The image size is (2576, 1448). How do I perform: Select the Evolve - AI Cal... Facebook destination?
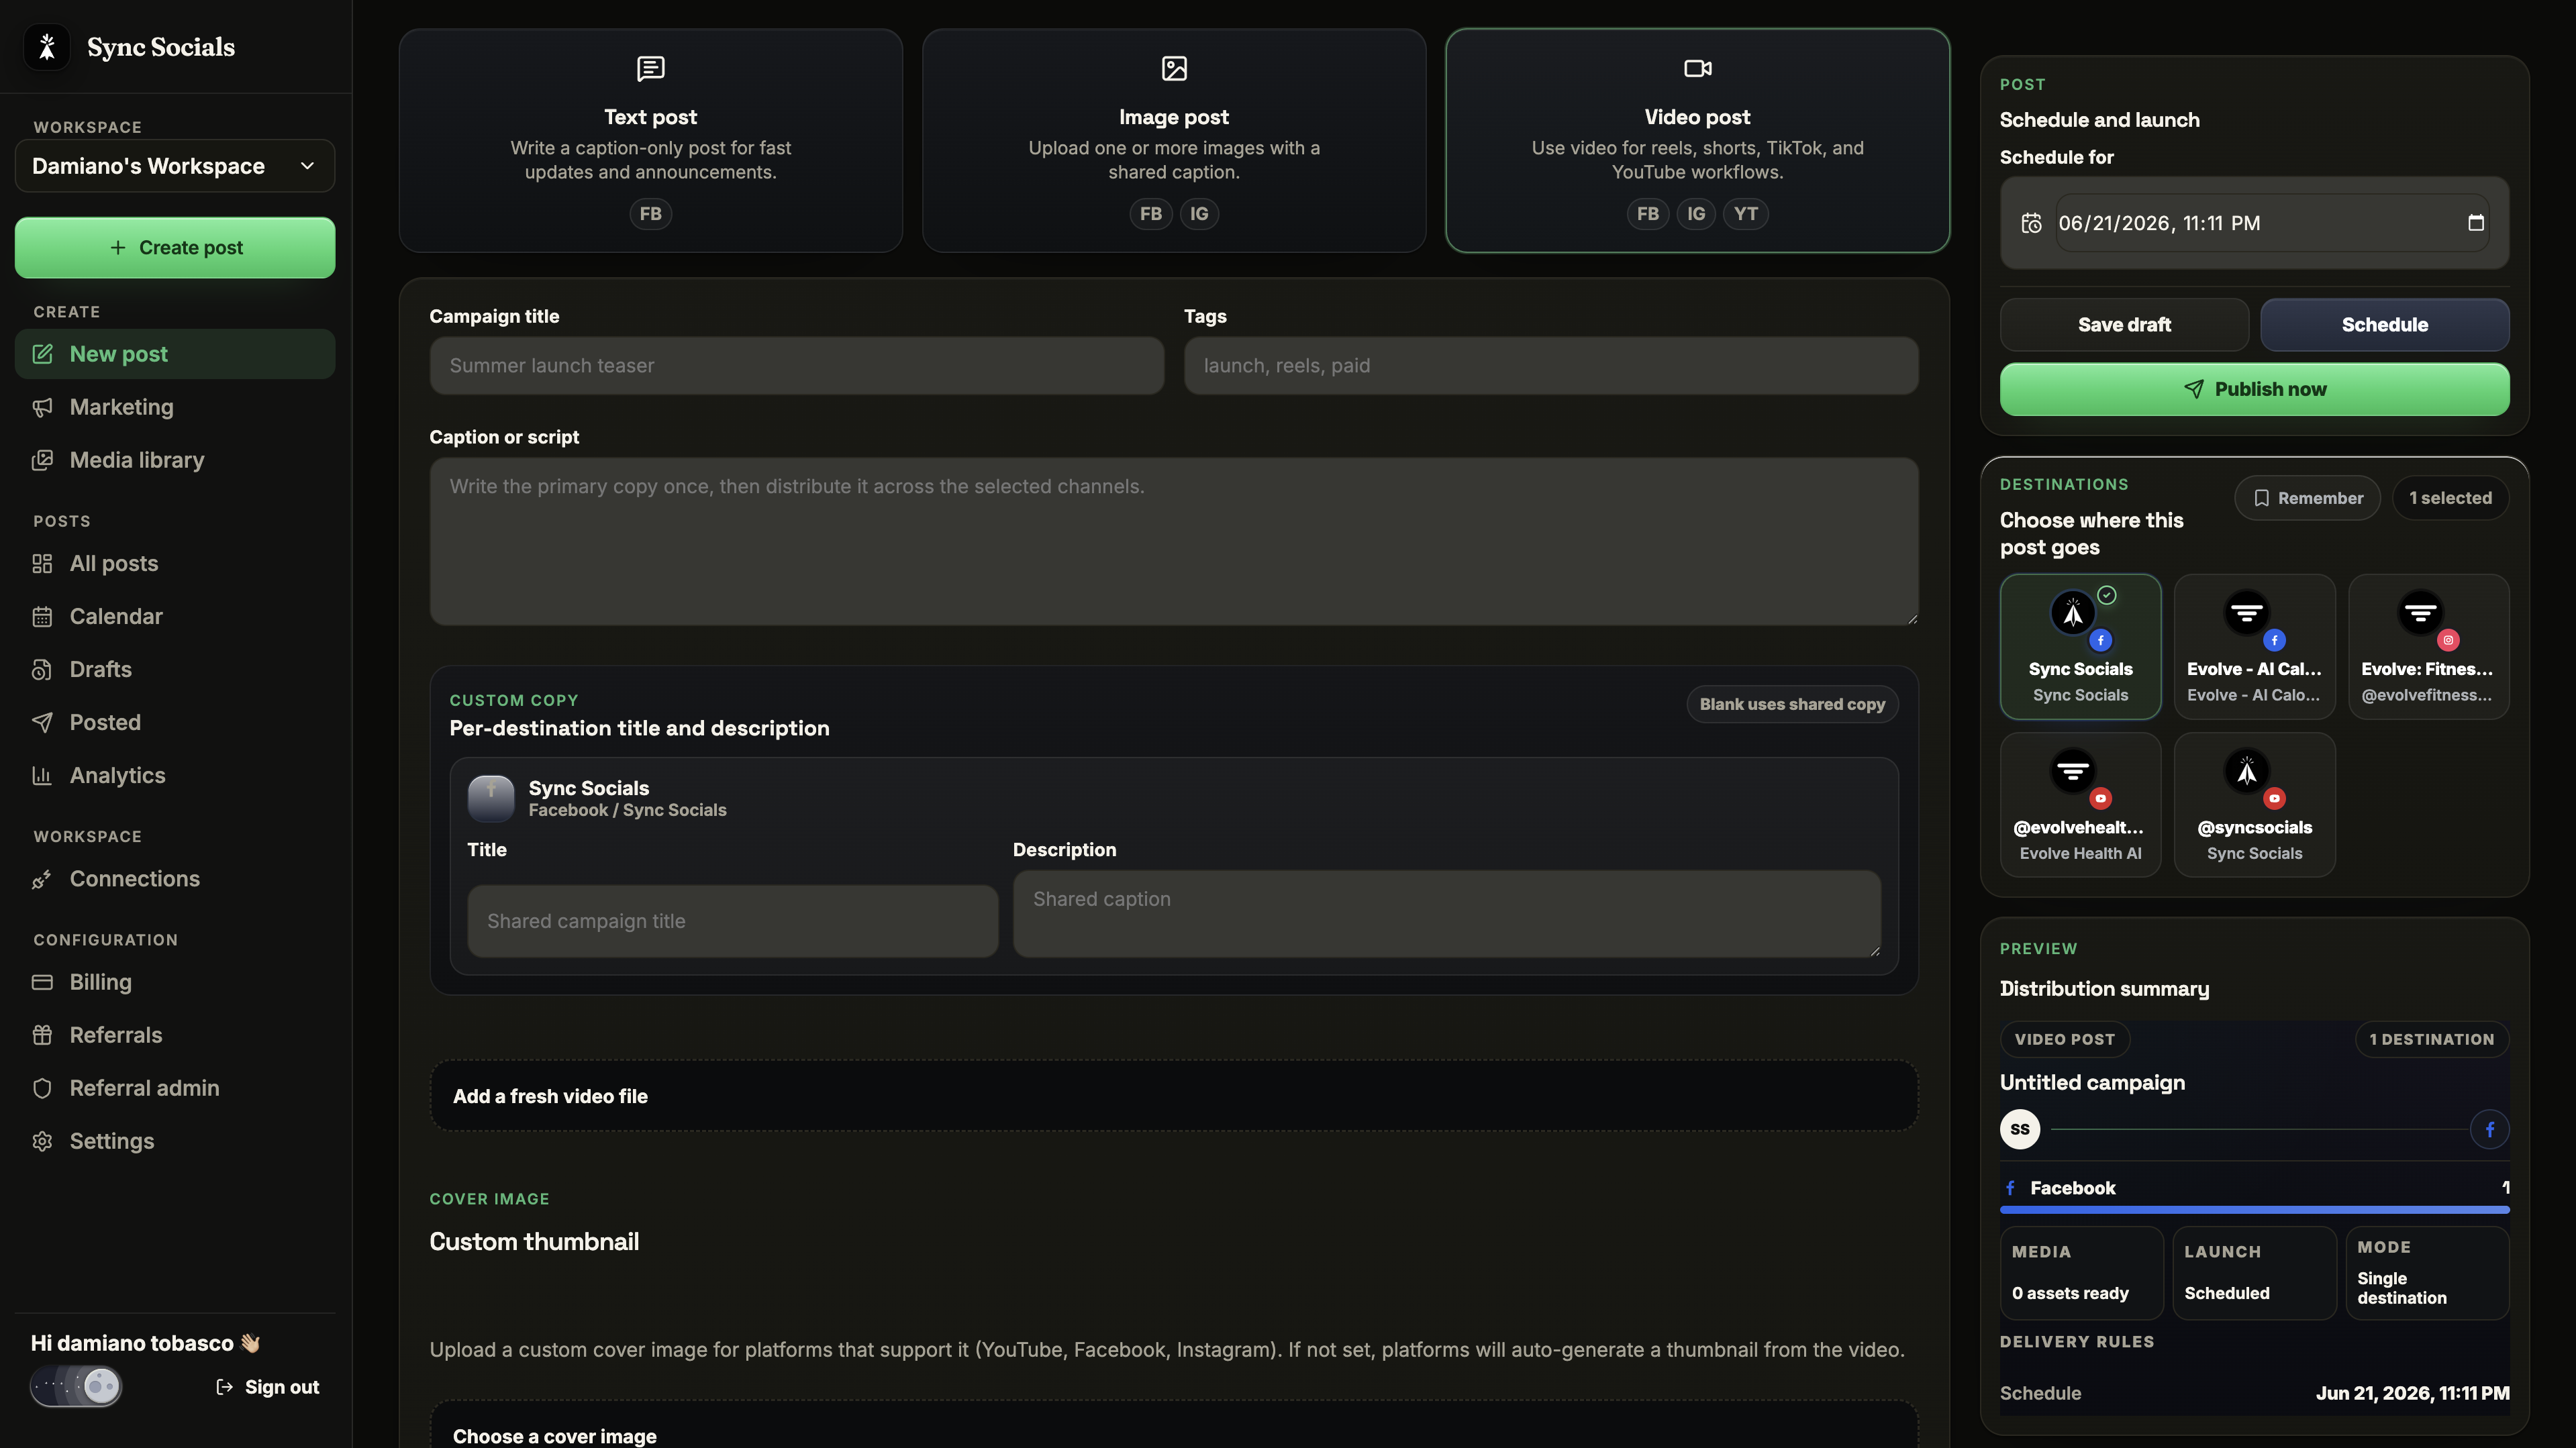point(2254,647)
